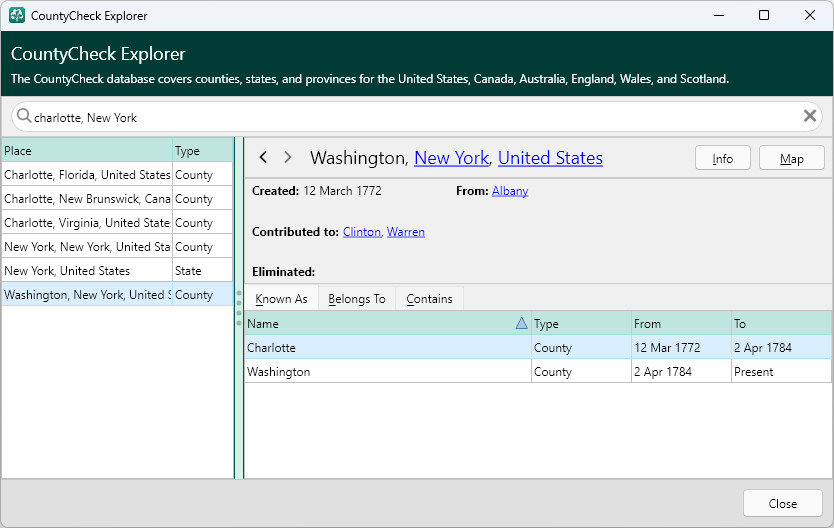Screen dimensions: 834x528
Task: Click the search magnifier icon
Action: click(23, 115)
